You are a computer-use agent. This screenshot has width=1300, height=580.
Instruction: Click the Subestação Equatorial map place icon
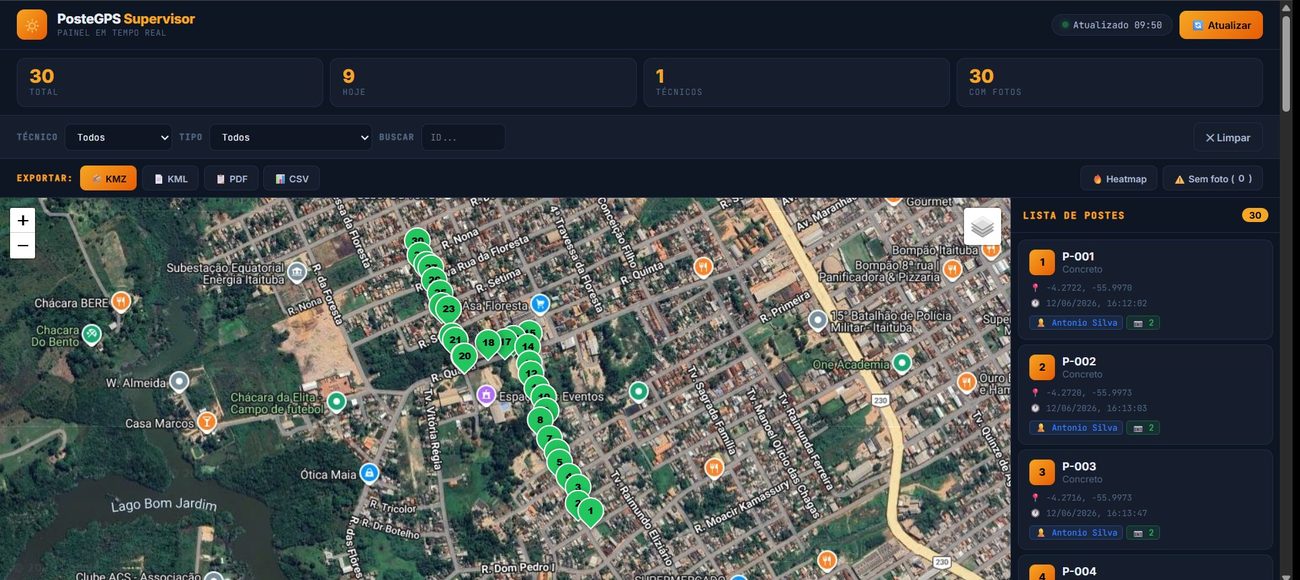[x=297, y=271]
